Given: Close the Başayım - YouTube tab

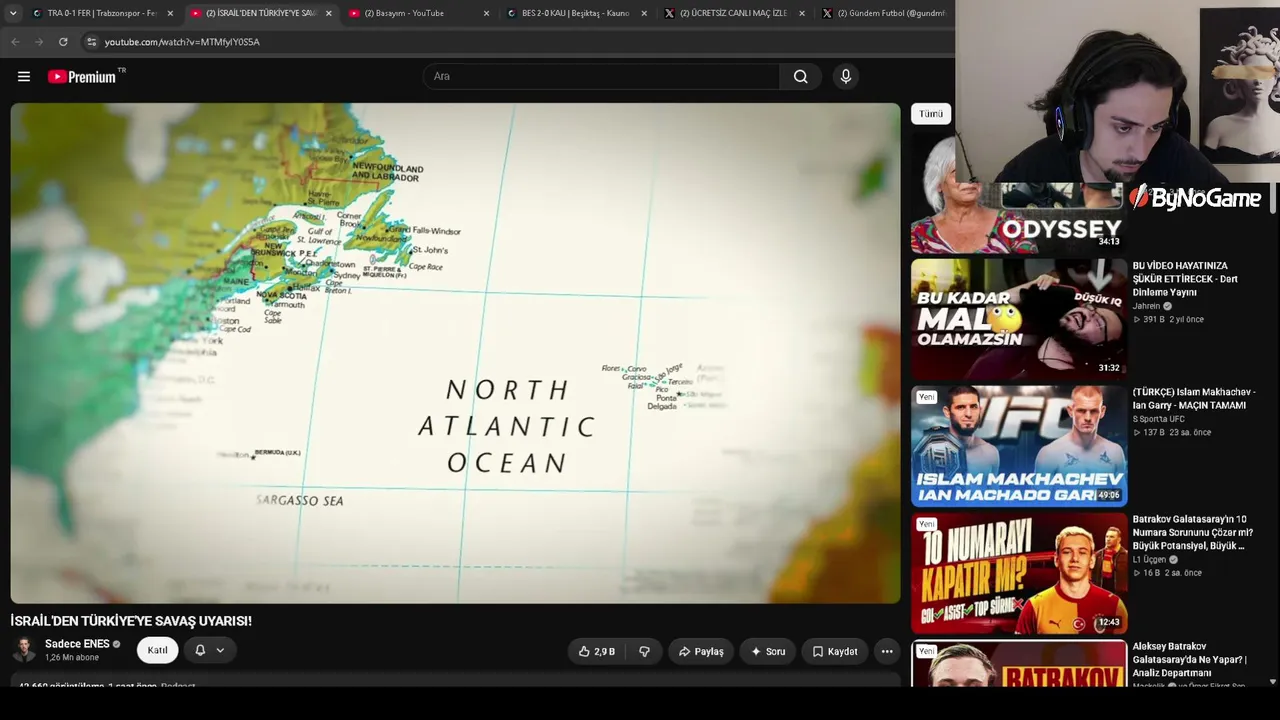Looking at the screenshot, I should point(486,13).
